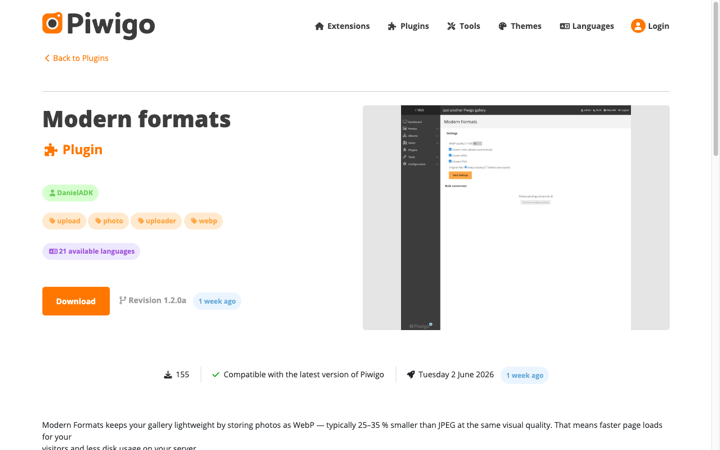Screen dimensions: 720x450
Task: Select the photo tag
Action: pyautogui.click(x=108, y=221)
